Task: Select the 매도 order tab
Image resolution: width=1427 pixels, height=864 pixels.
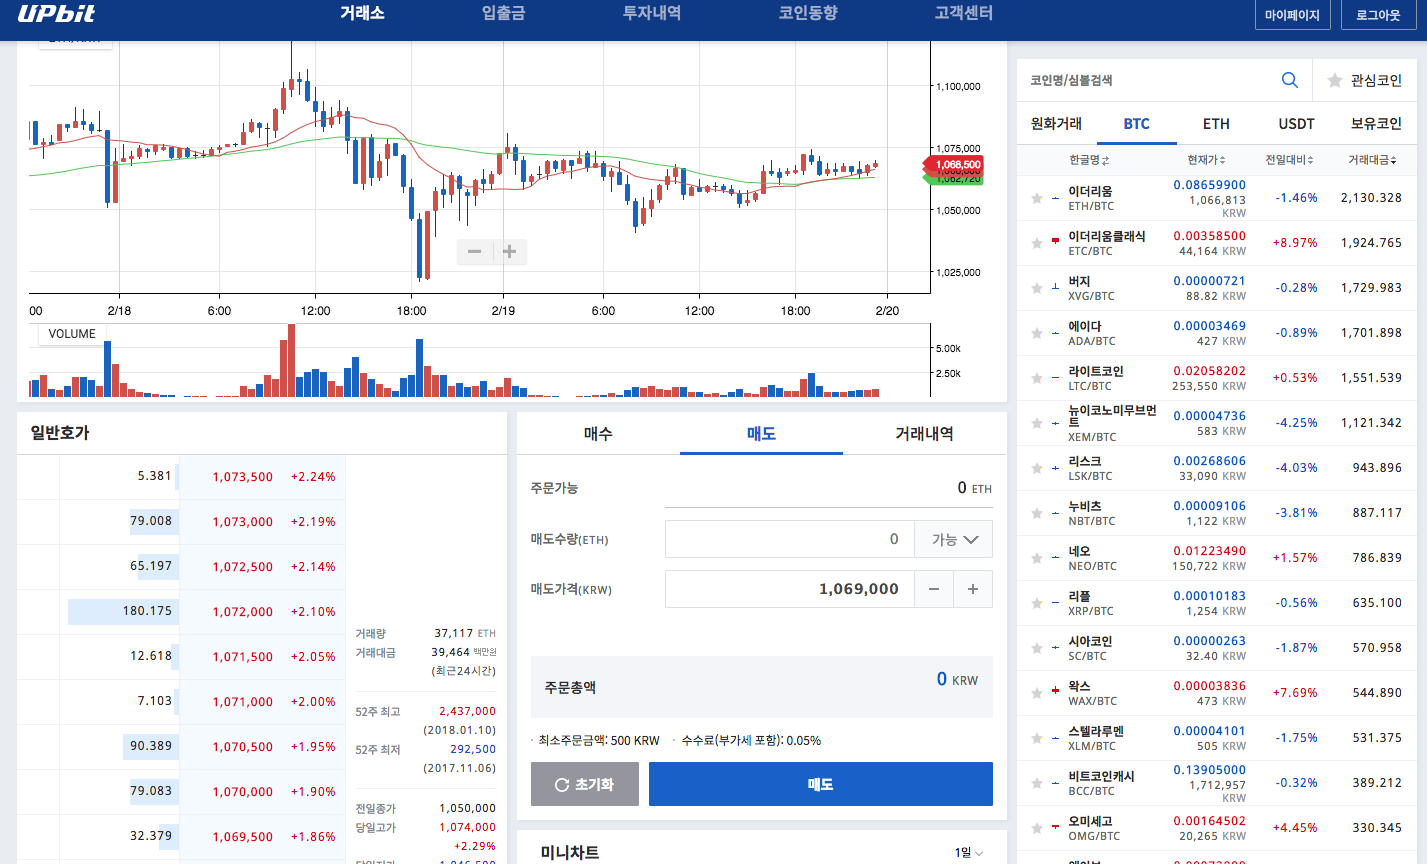Action: pos(761,434)
